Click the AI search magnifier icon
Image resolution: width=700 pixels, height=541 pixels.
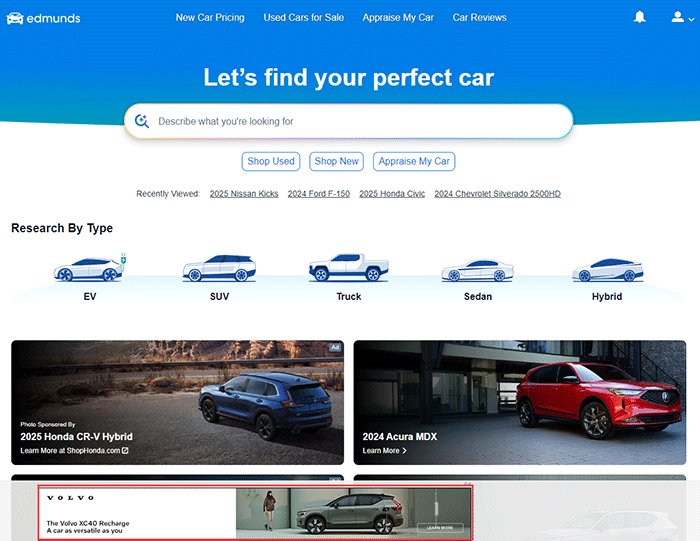tap(142, 121)
